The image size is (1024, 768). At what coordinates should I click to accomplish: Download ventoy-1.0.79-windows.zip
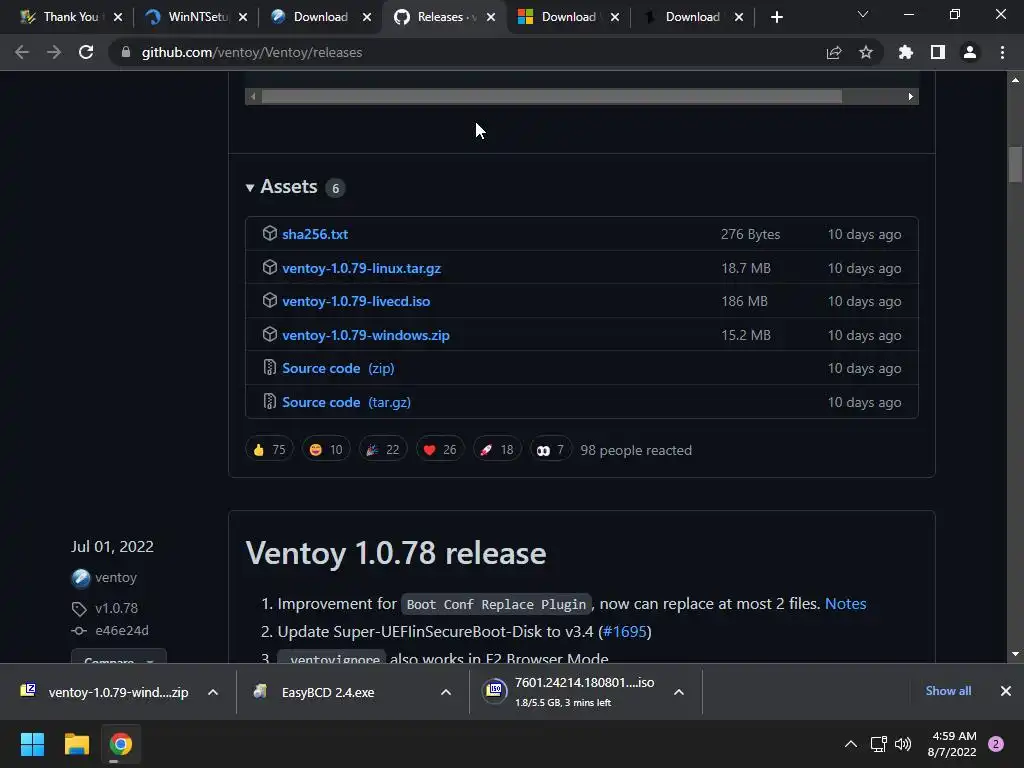click(366, 335)
